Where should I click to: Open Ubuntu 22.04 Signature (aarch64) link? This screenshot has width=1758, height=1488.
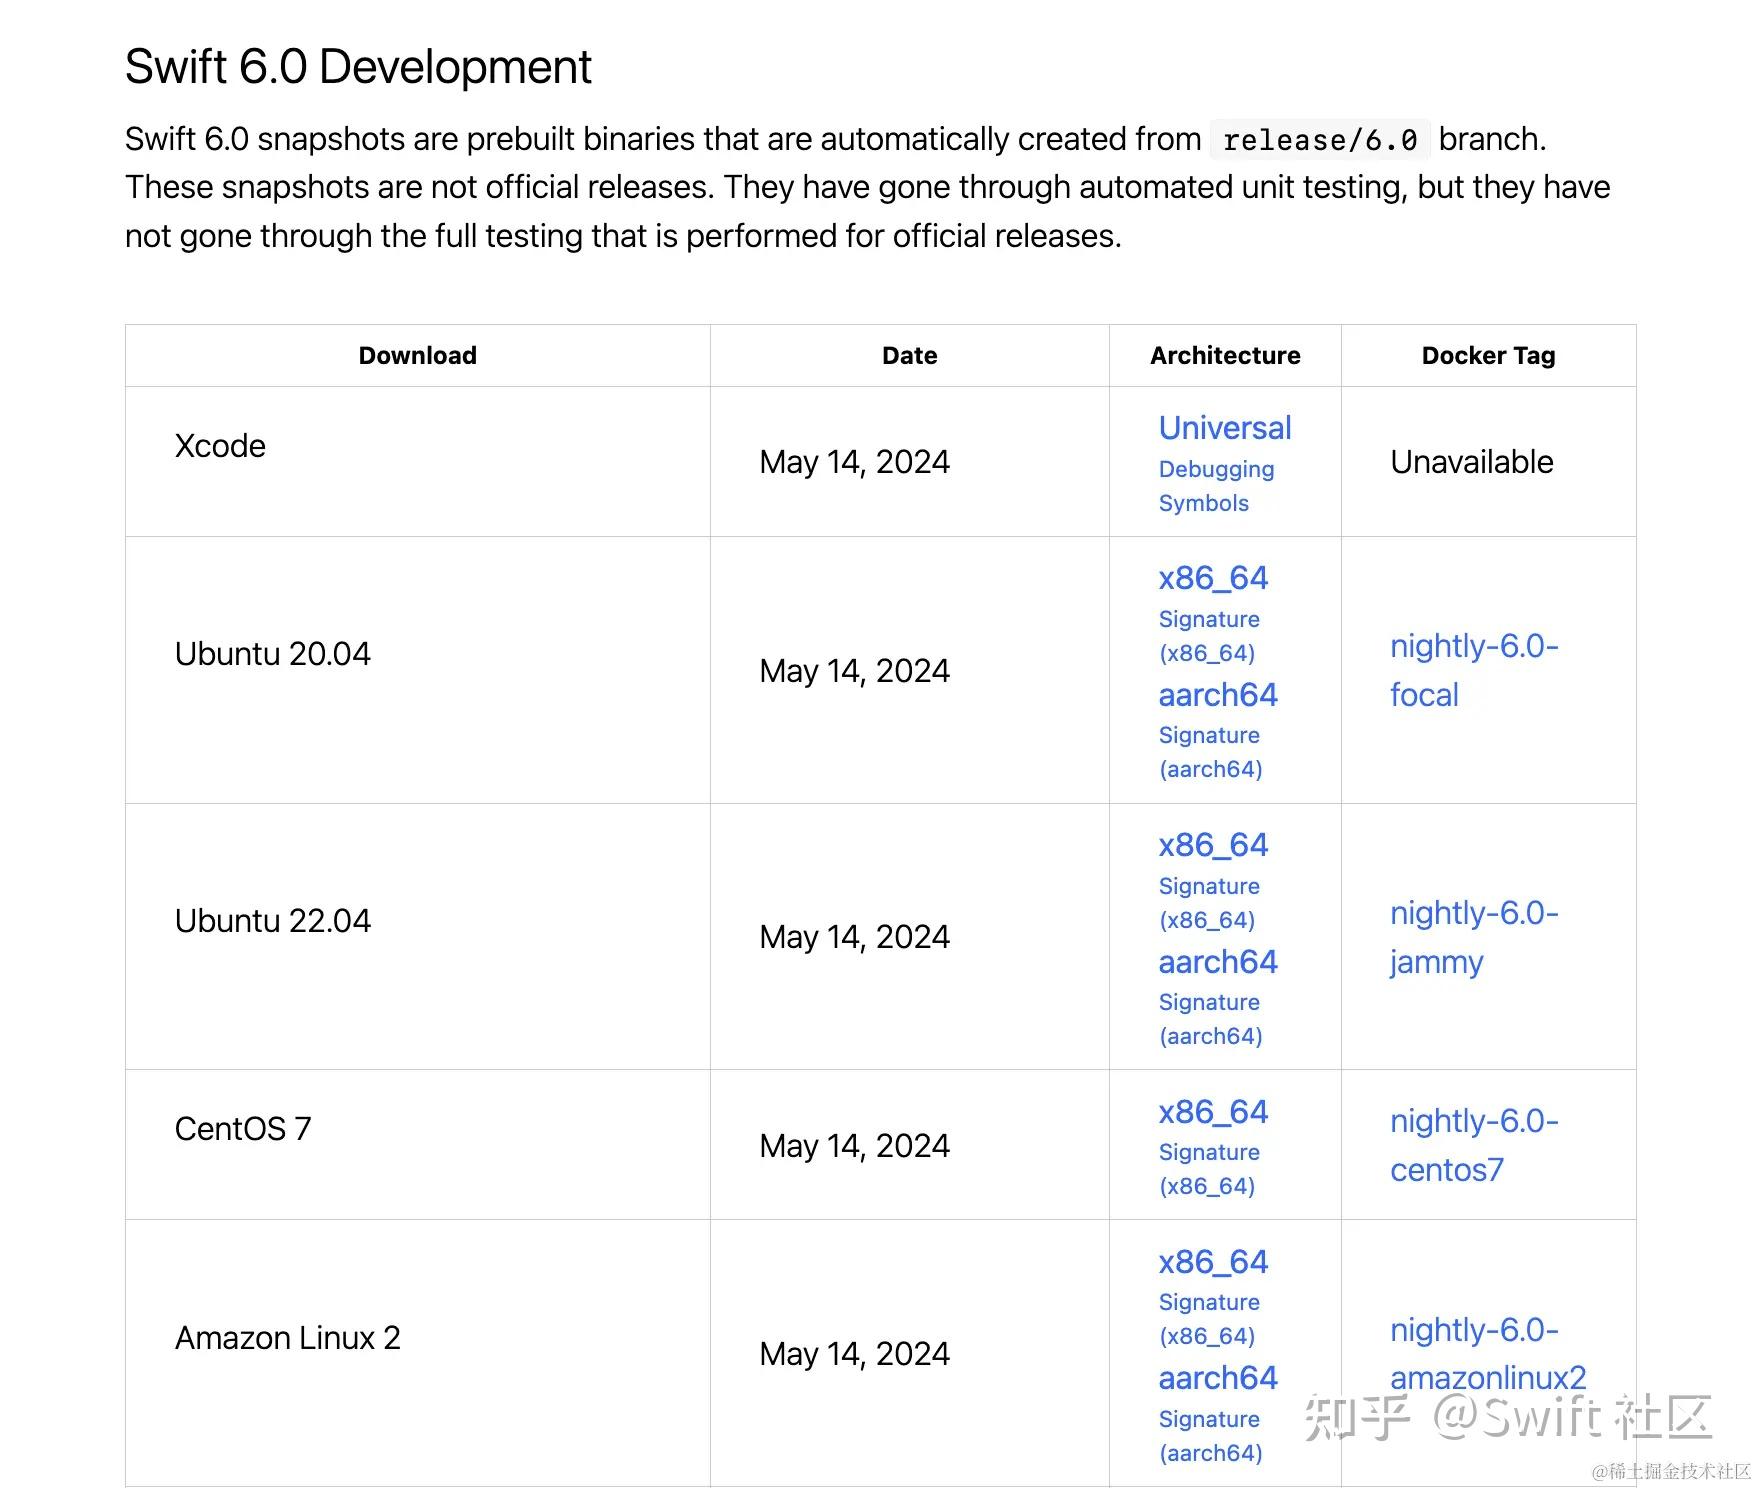click(x=1210, y=1019)
